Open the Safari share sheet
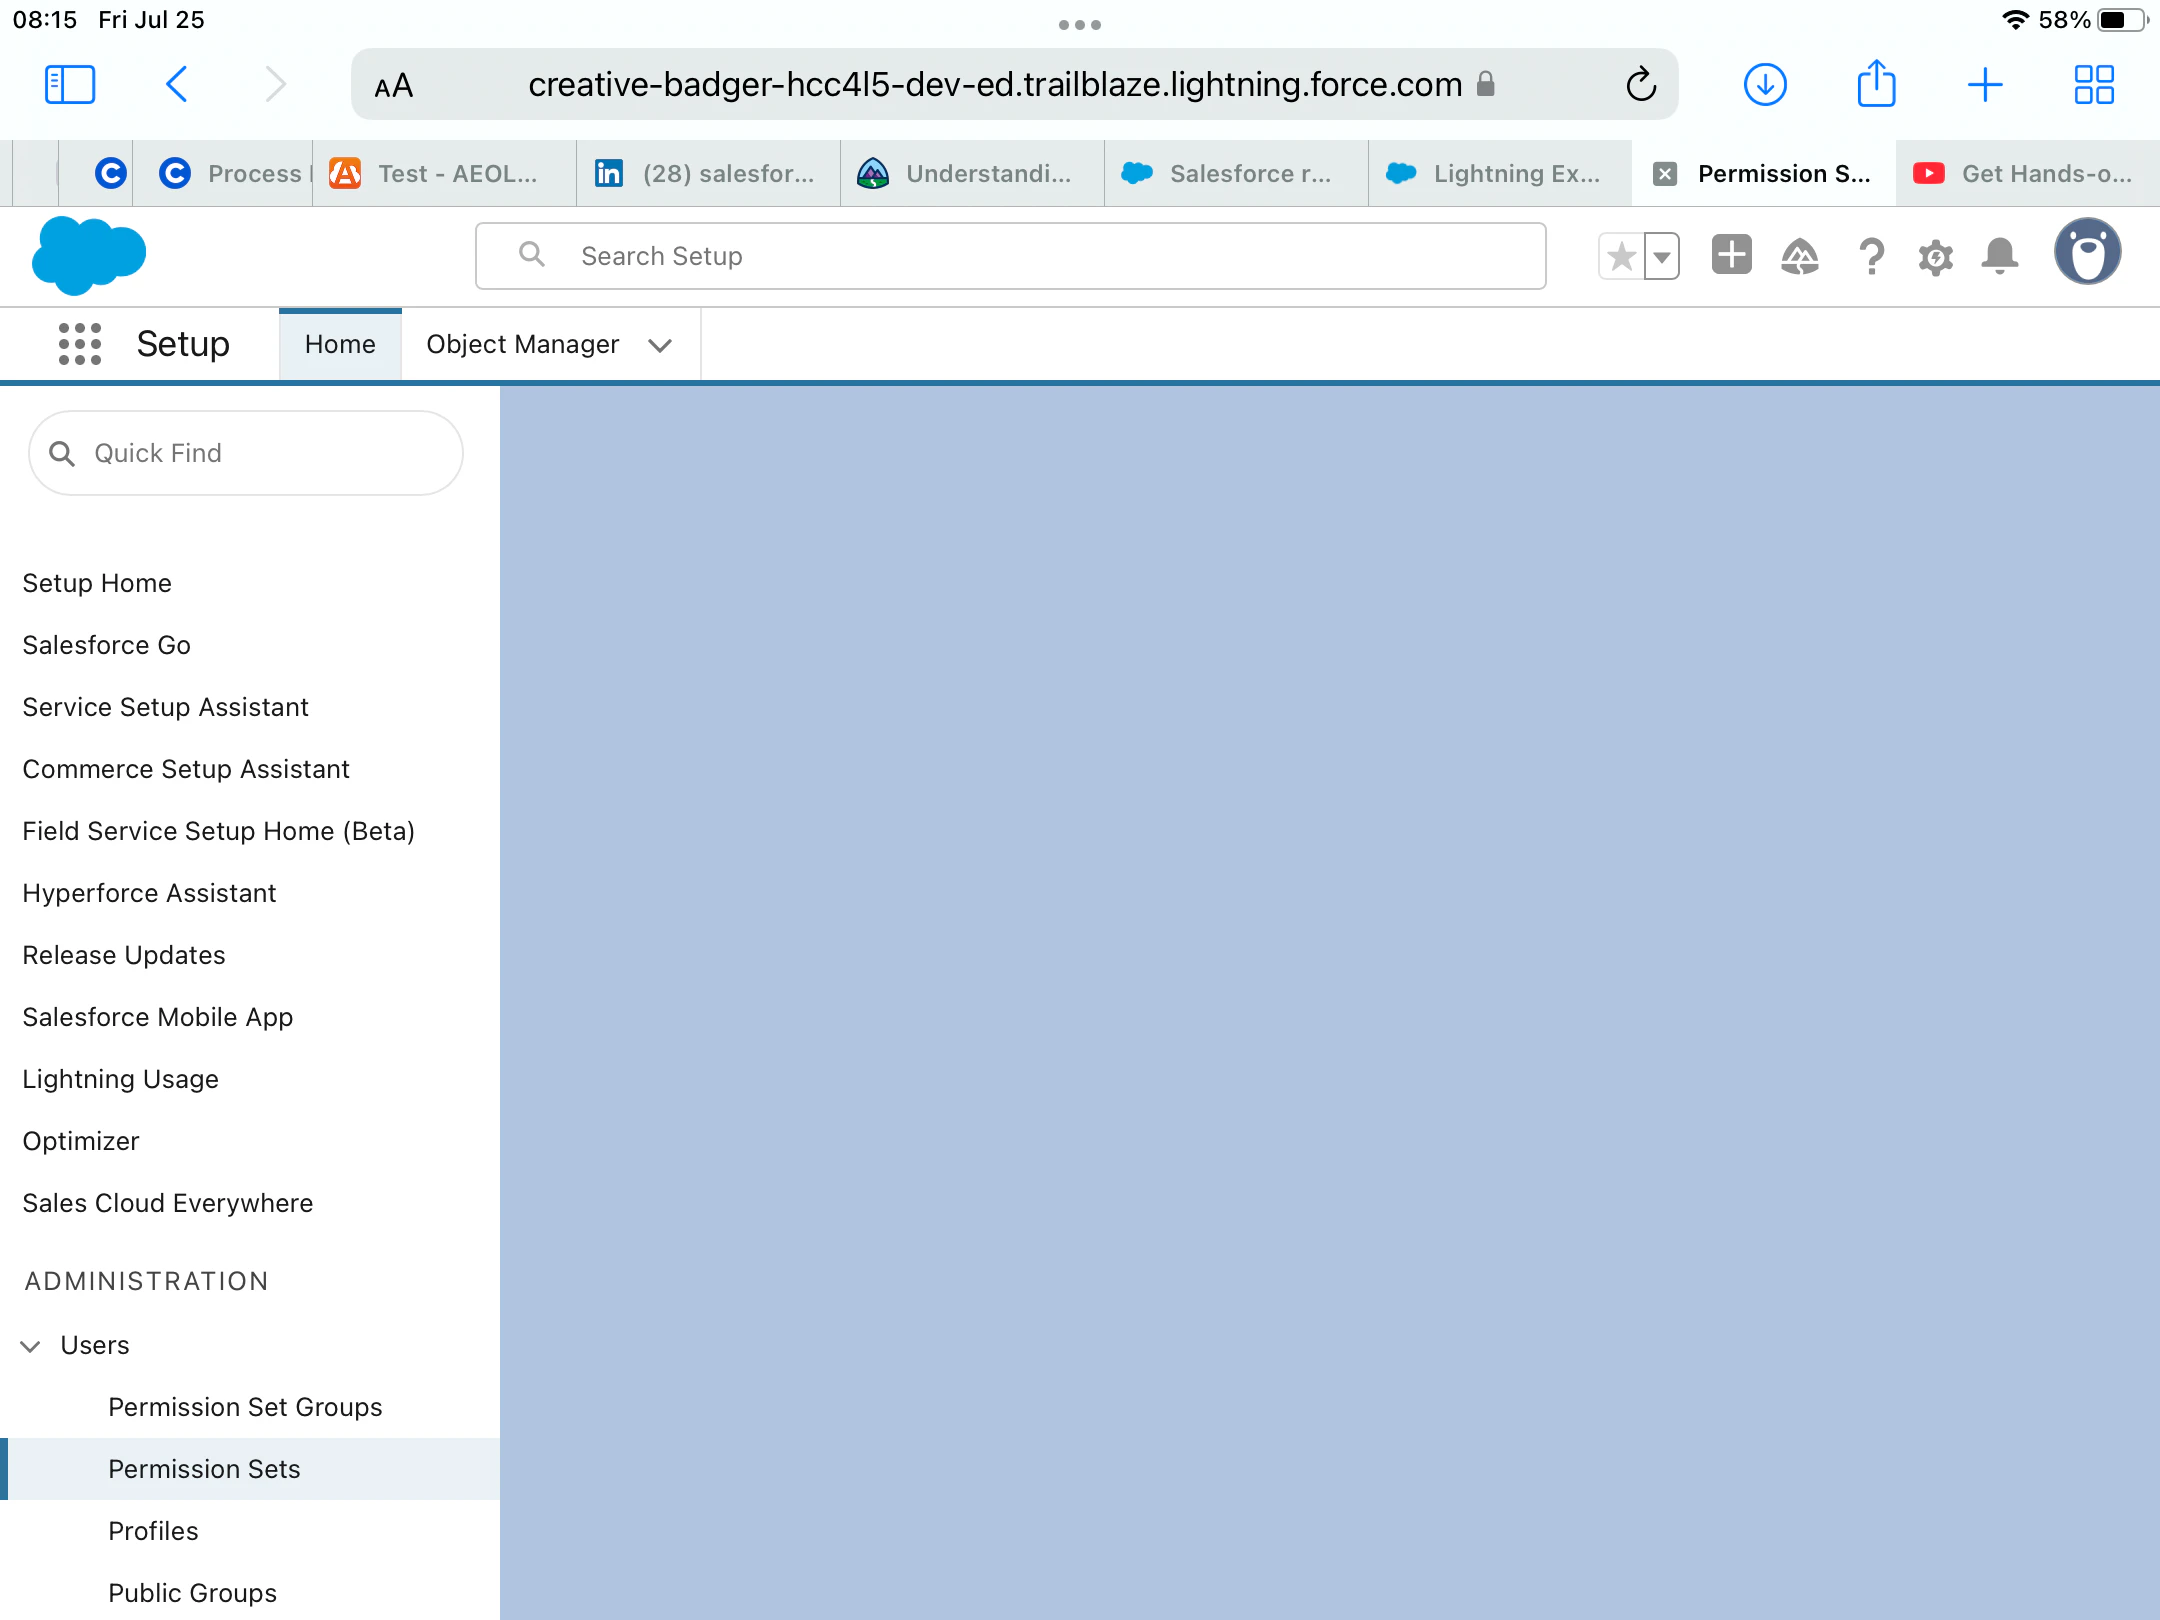The width and height of the screenshot is (2160, 1620). (x=1876, y=83)
